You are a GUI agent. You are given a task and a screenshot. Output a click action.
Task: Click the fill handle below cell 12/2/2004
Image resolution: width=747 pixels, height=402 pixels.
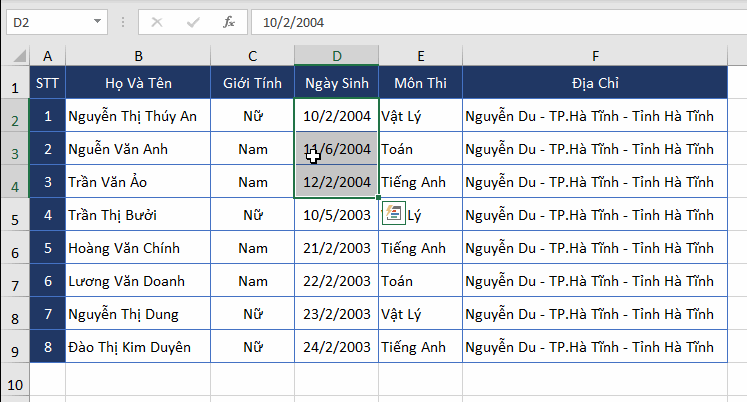point(378,198)
